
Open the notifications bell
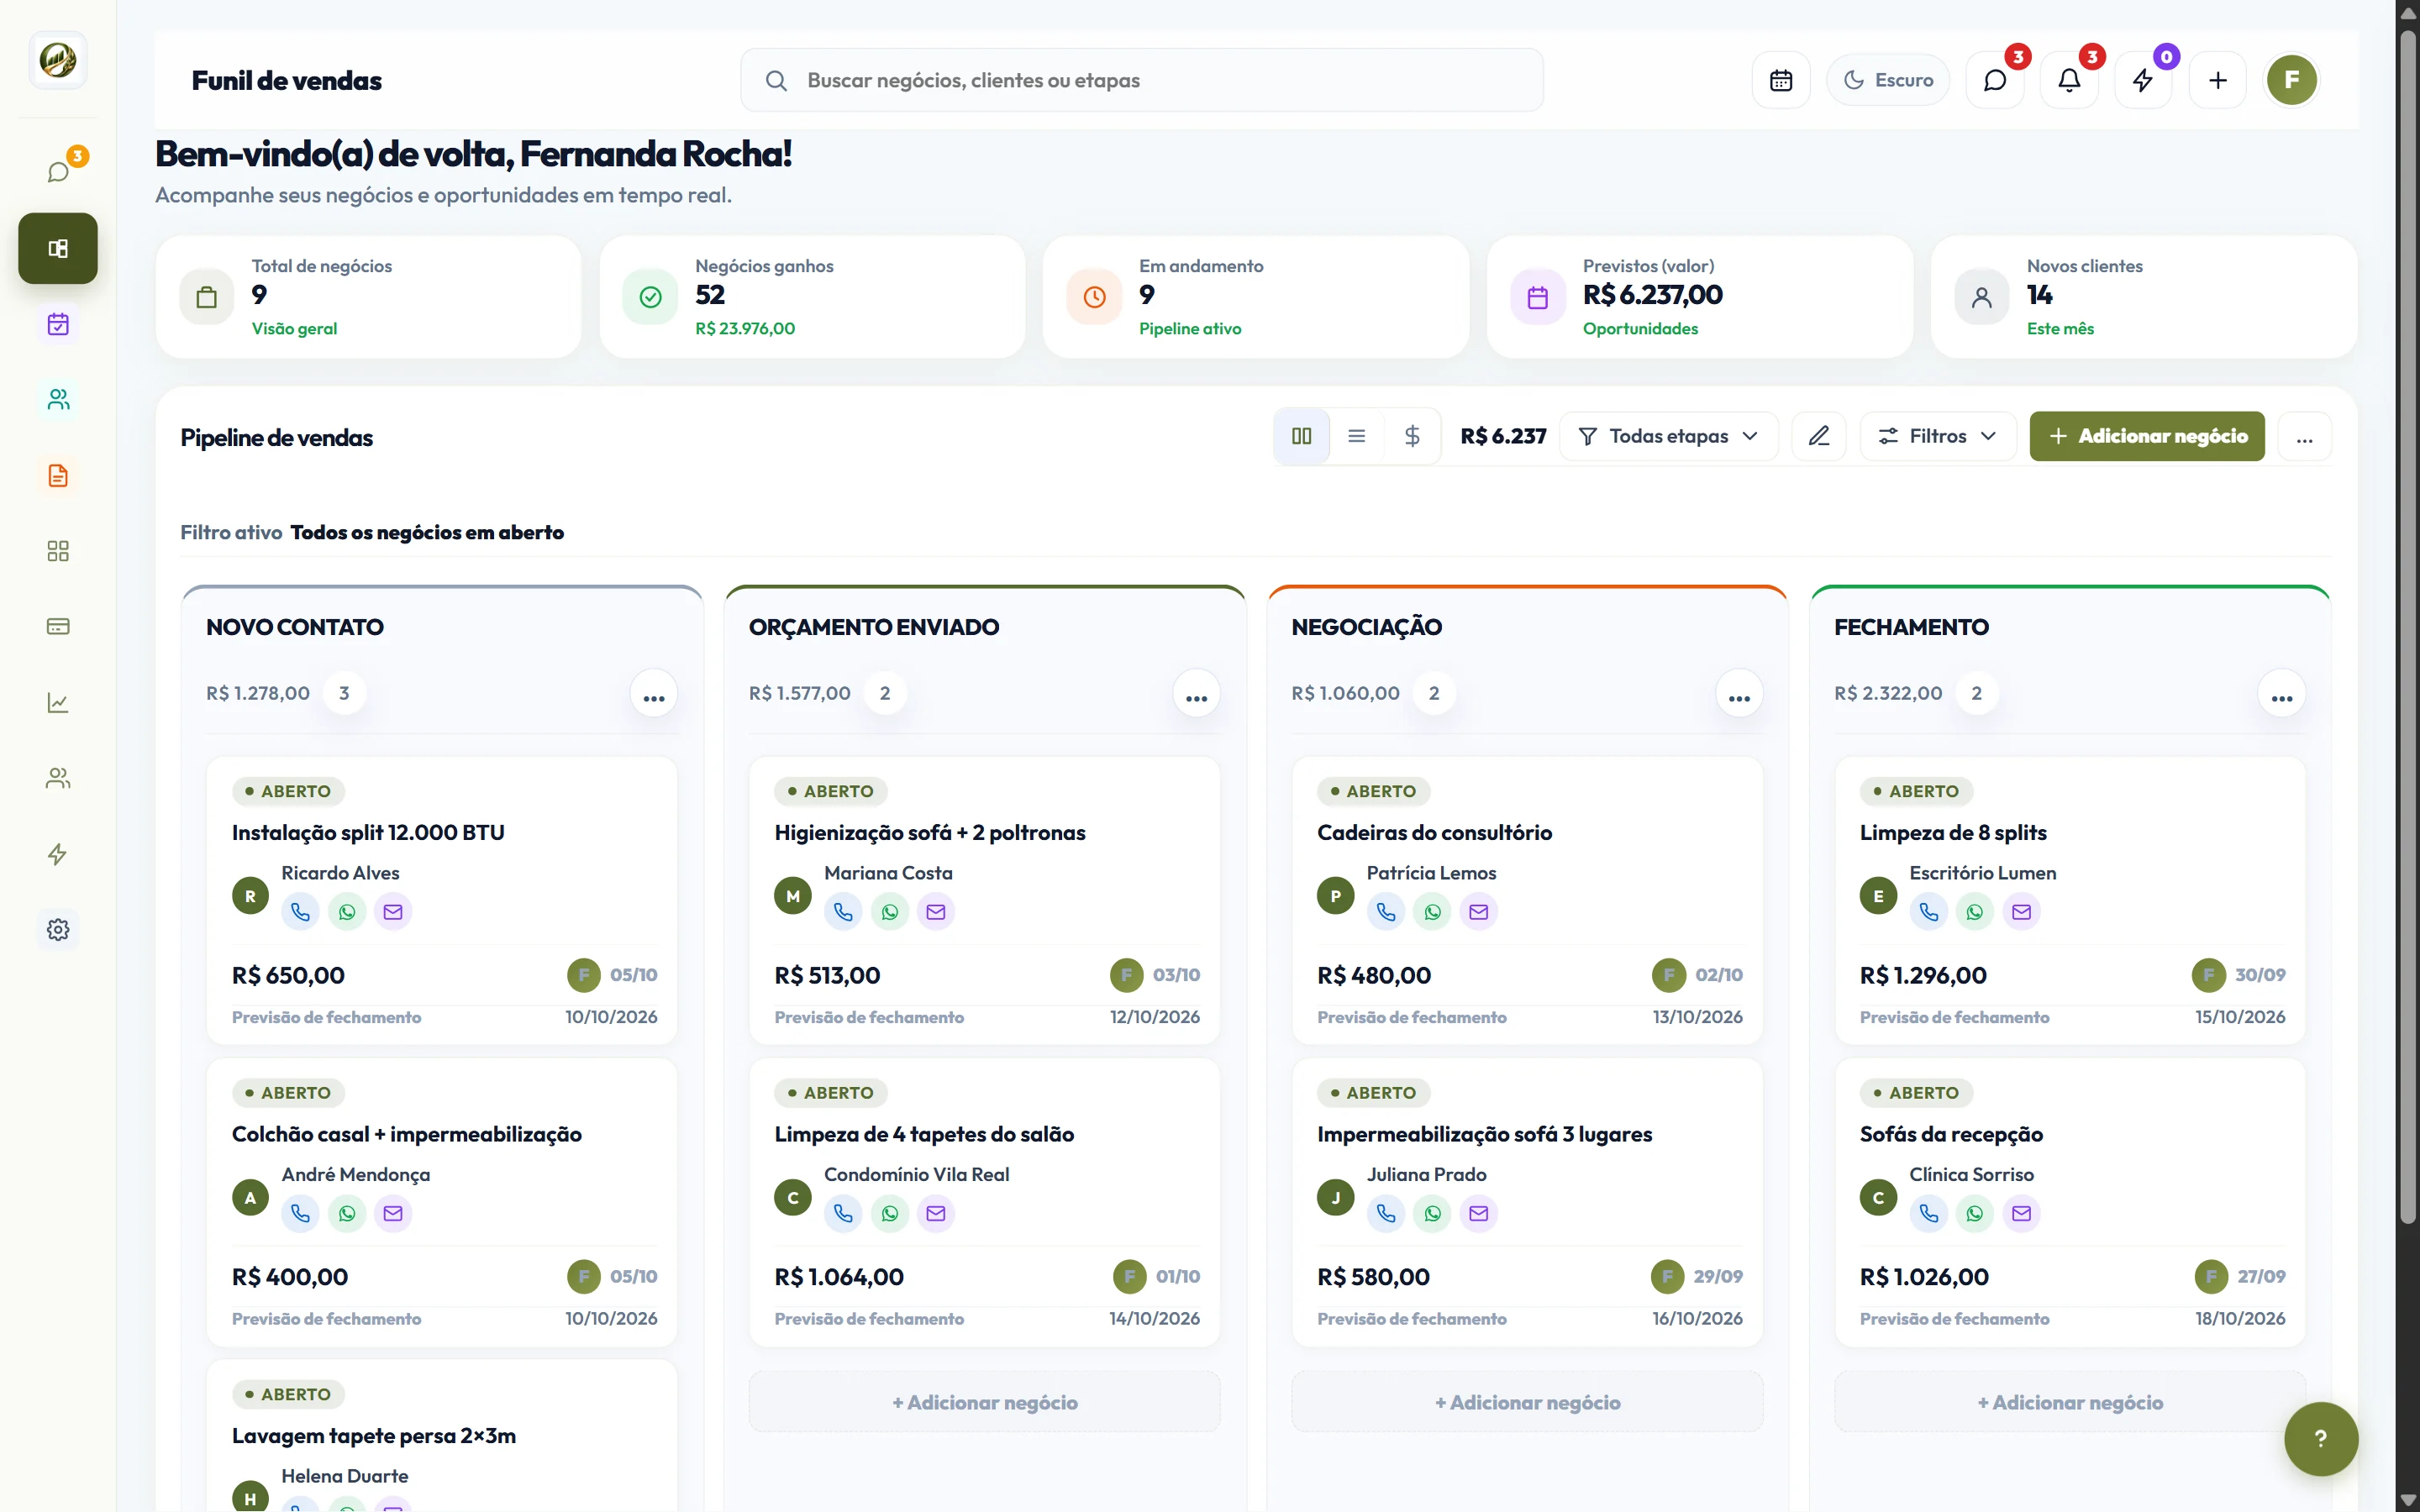click(2068, 80)
